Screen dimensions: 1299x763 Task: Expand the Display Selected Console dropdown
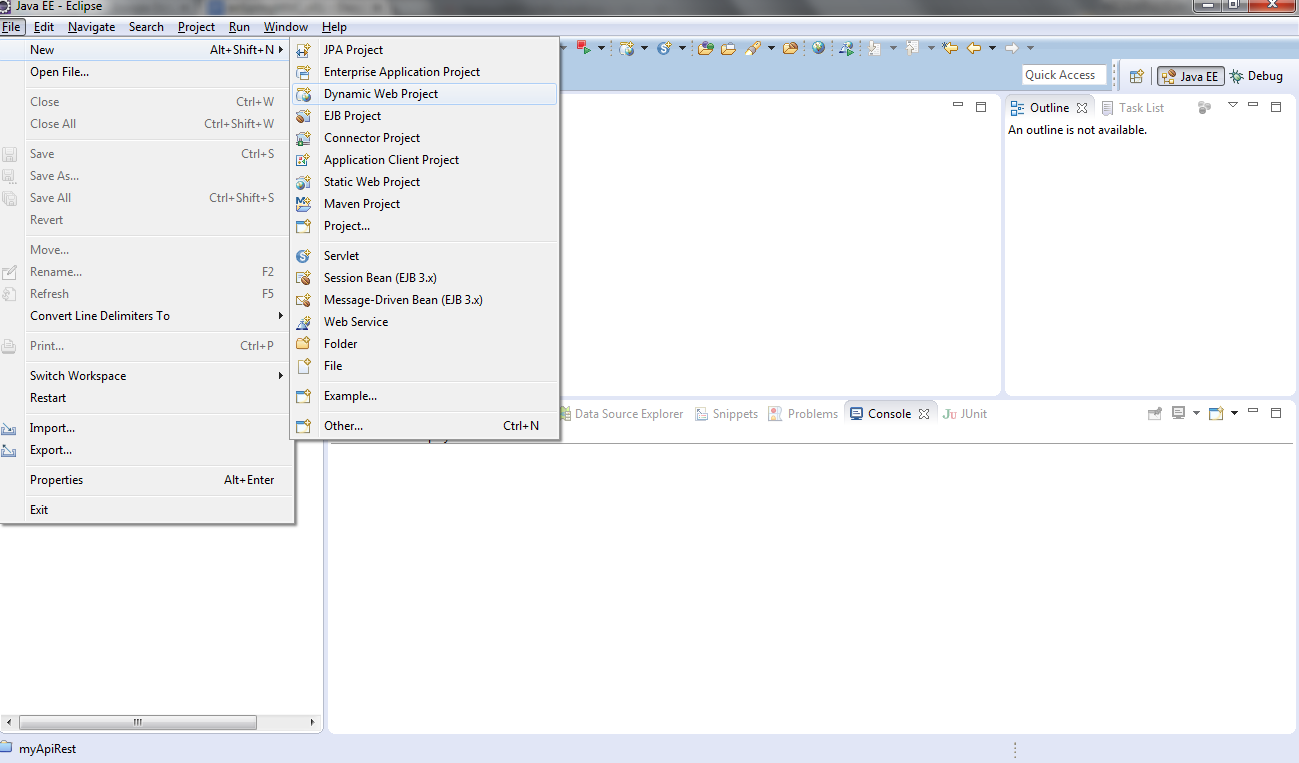(x=1196, y=413)
